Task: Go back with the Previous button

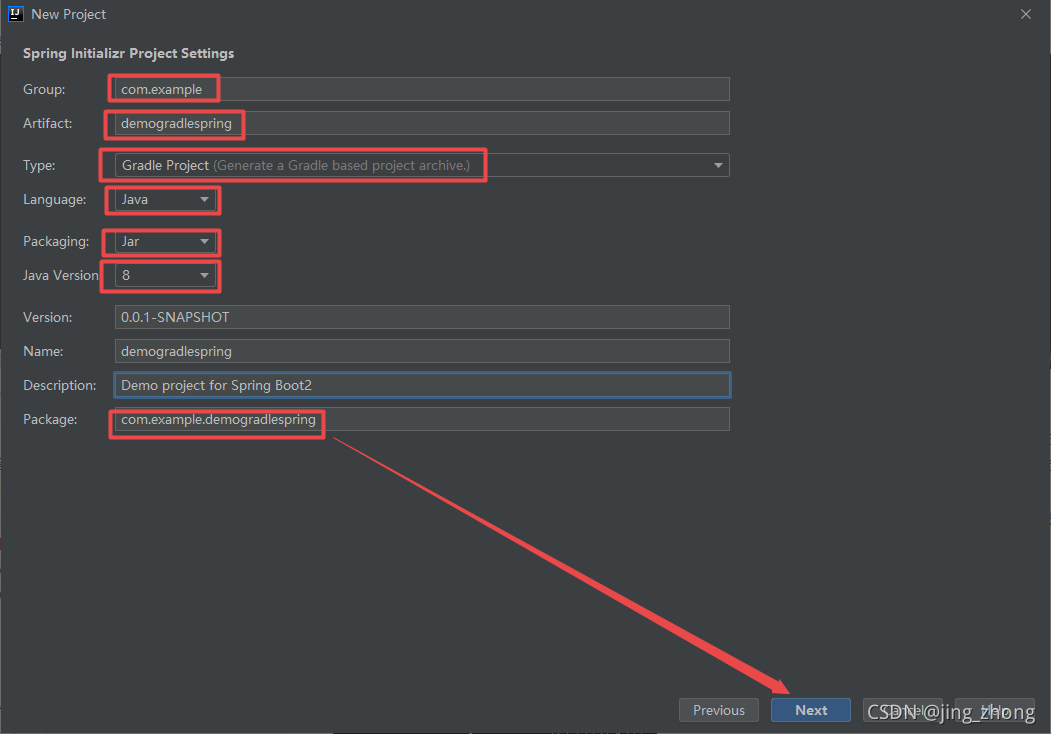Action: [x=719, y=711]
